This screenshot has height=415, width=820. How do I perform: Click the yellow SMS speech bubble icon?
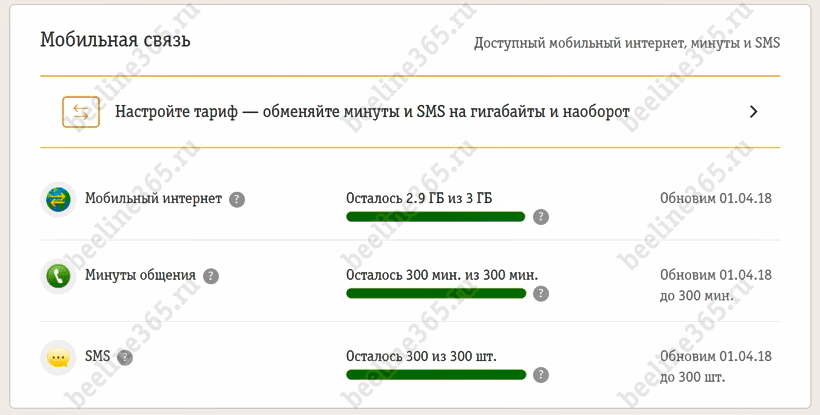click(58, 357)
